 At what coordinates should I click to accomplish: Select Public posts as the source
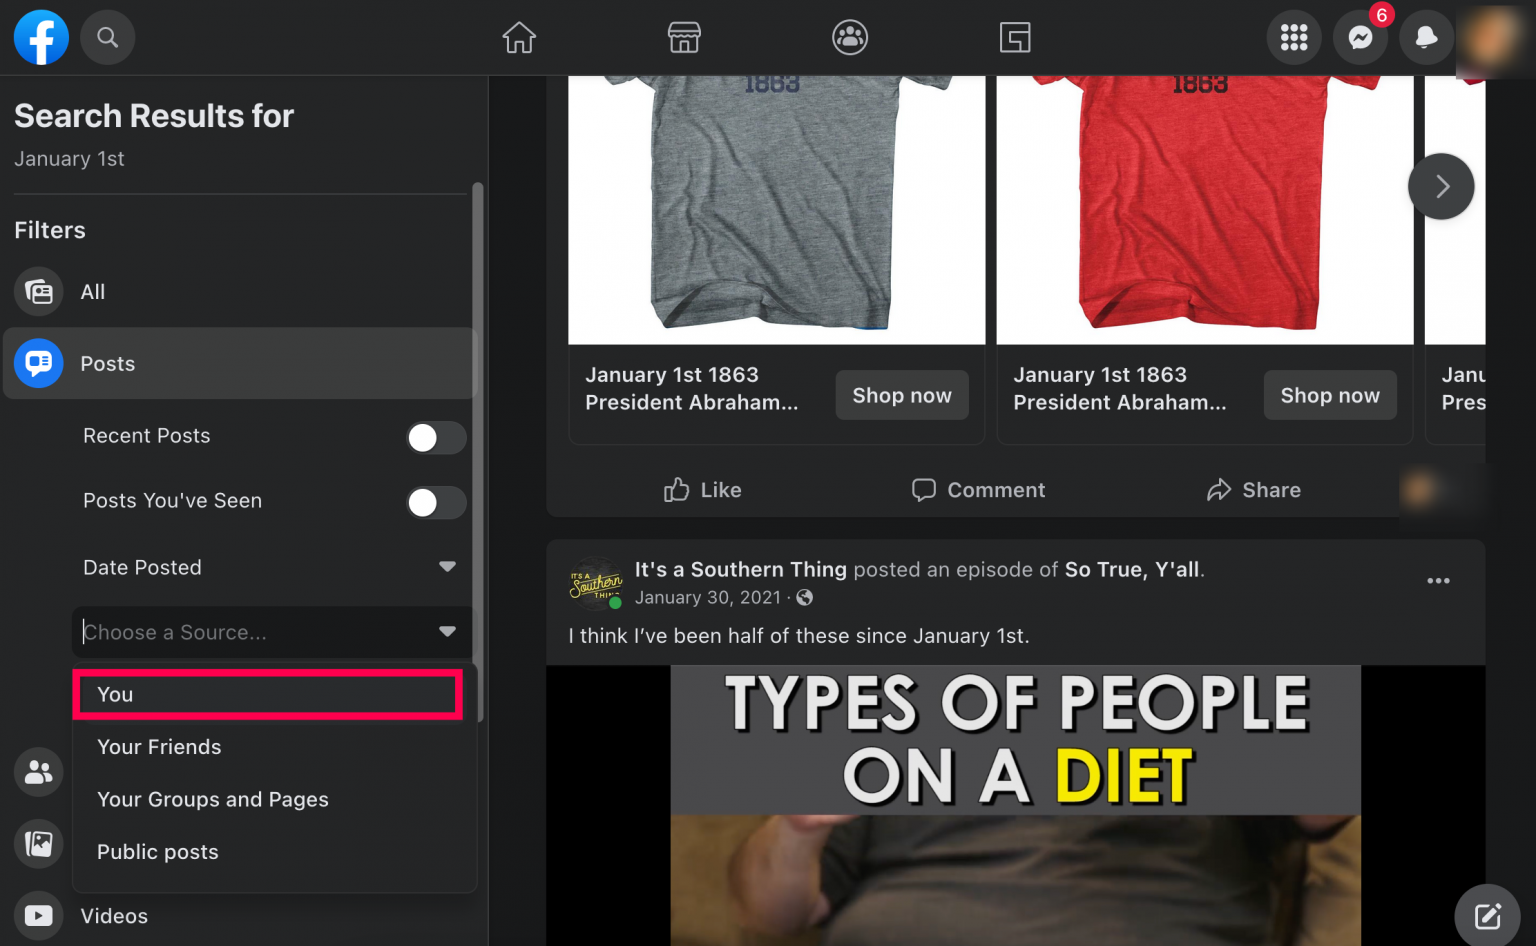(157, 852)
